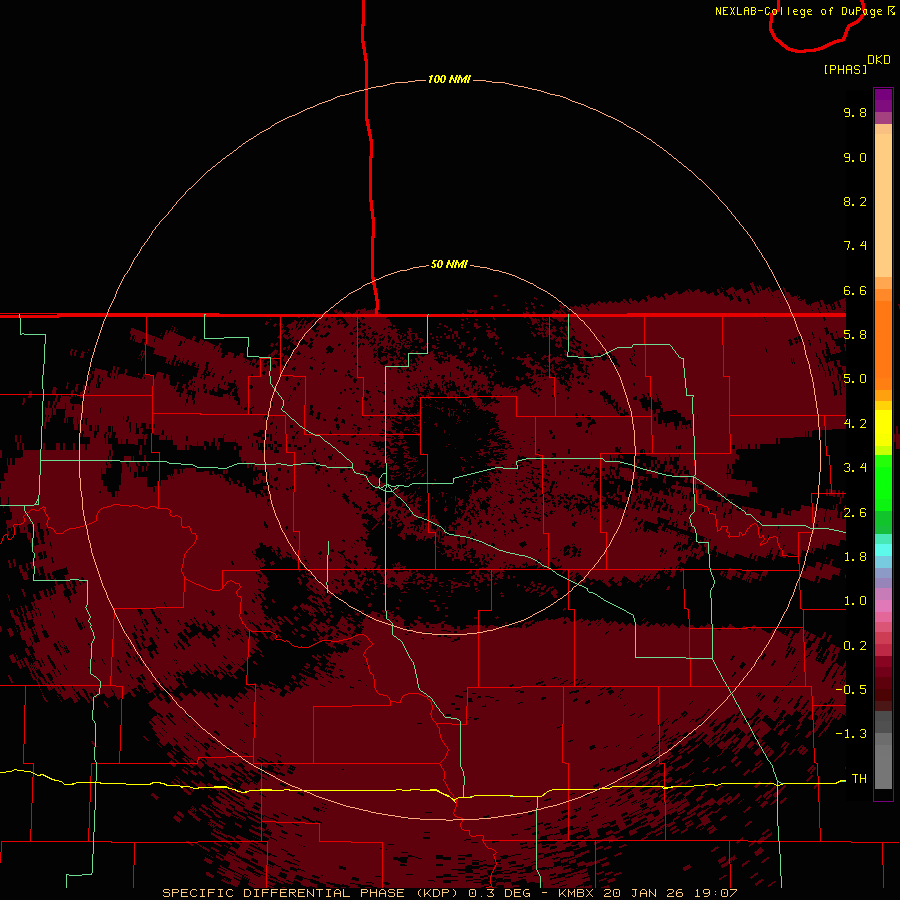The image size is (900, 900).
Task: Click the 9.8 value on color scale
Action: (855, 112)
